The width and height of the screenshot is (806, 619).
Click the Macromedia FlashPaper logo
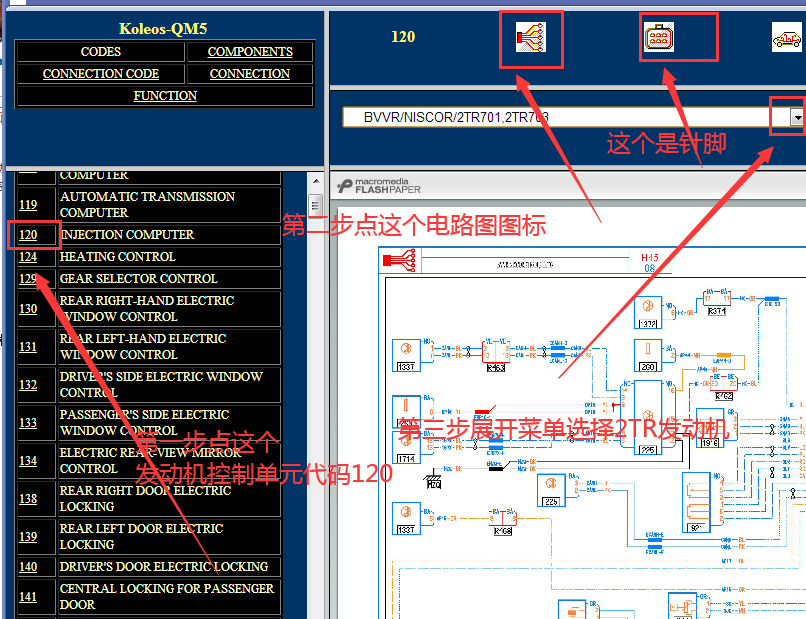[x=379, y=186]
